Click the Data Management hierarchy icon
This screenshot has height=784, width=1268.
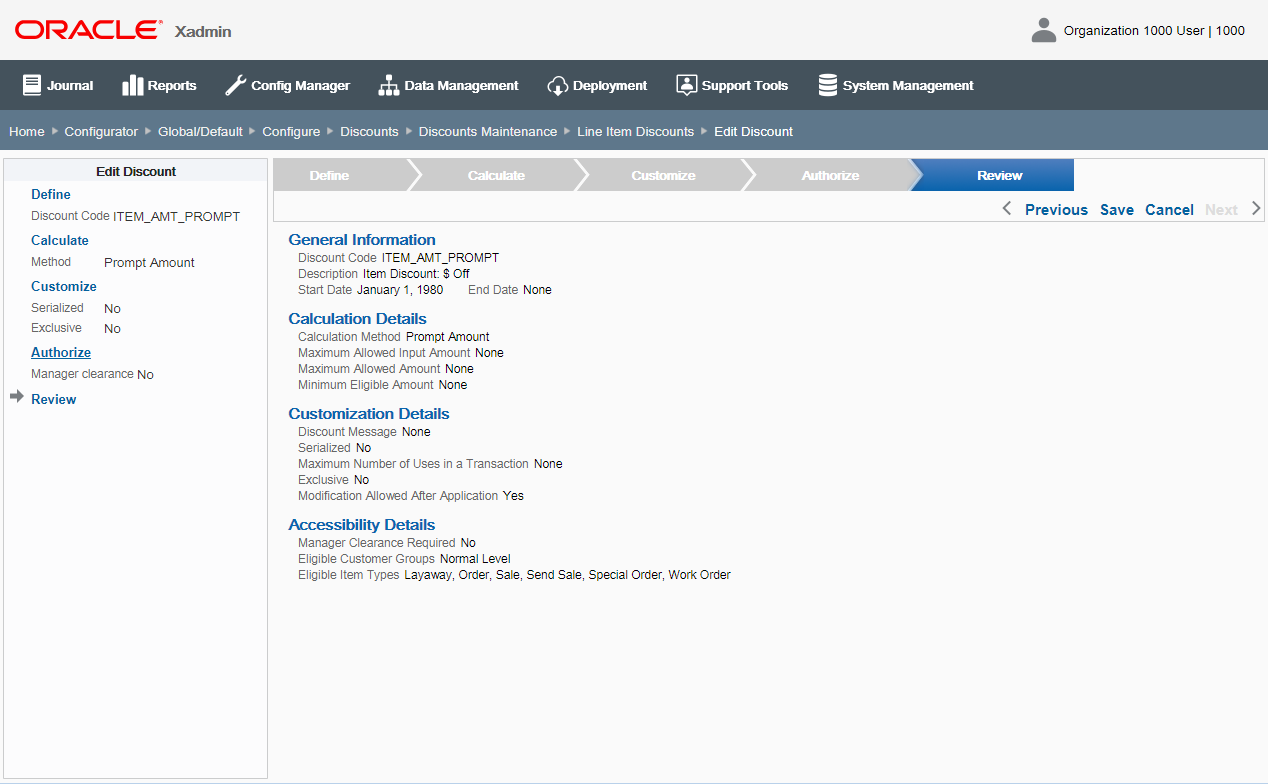pyautogui.click(x=388, y=85)
